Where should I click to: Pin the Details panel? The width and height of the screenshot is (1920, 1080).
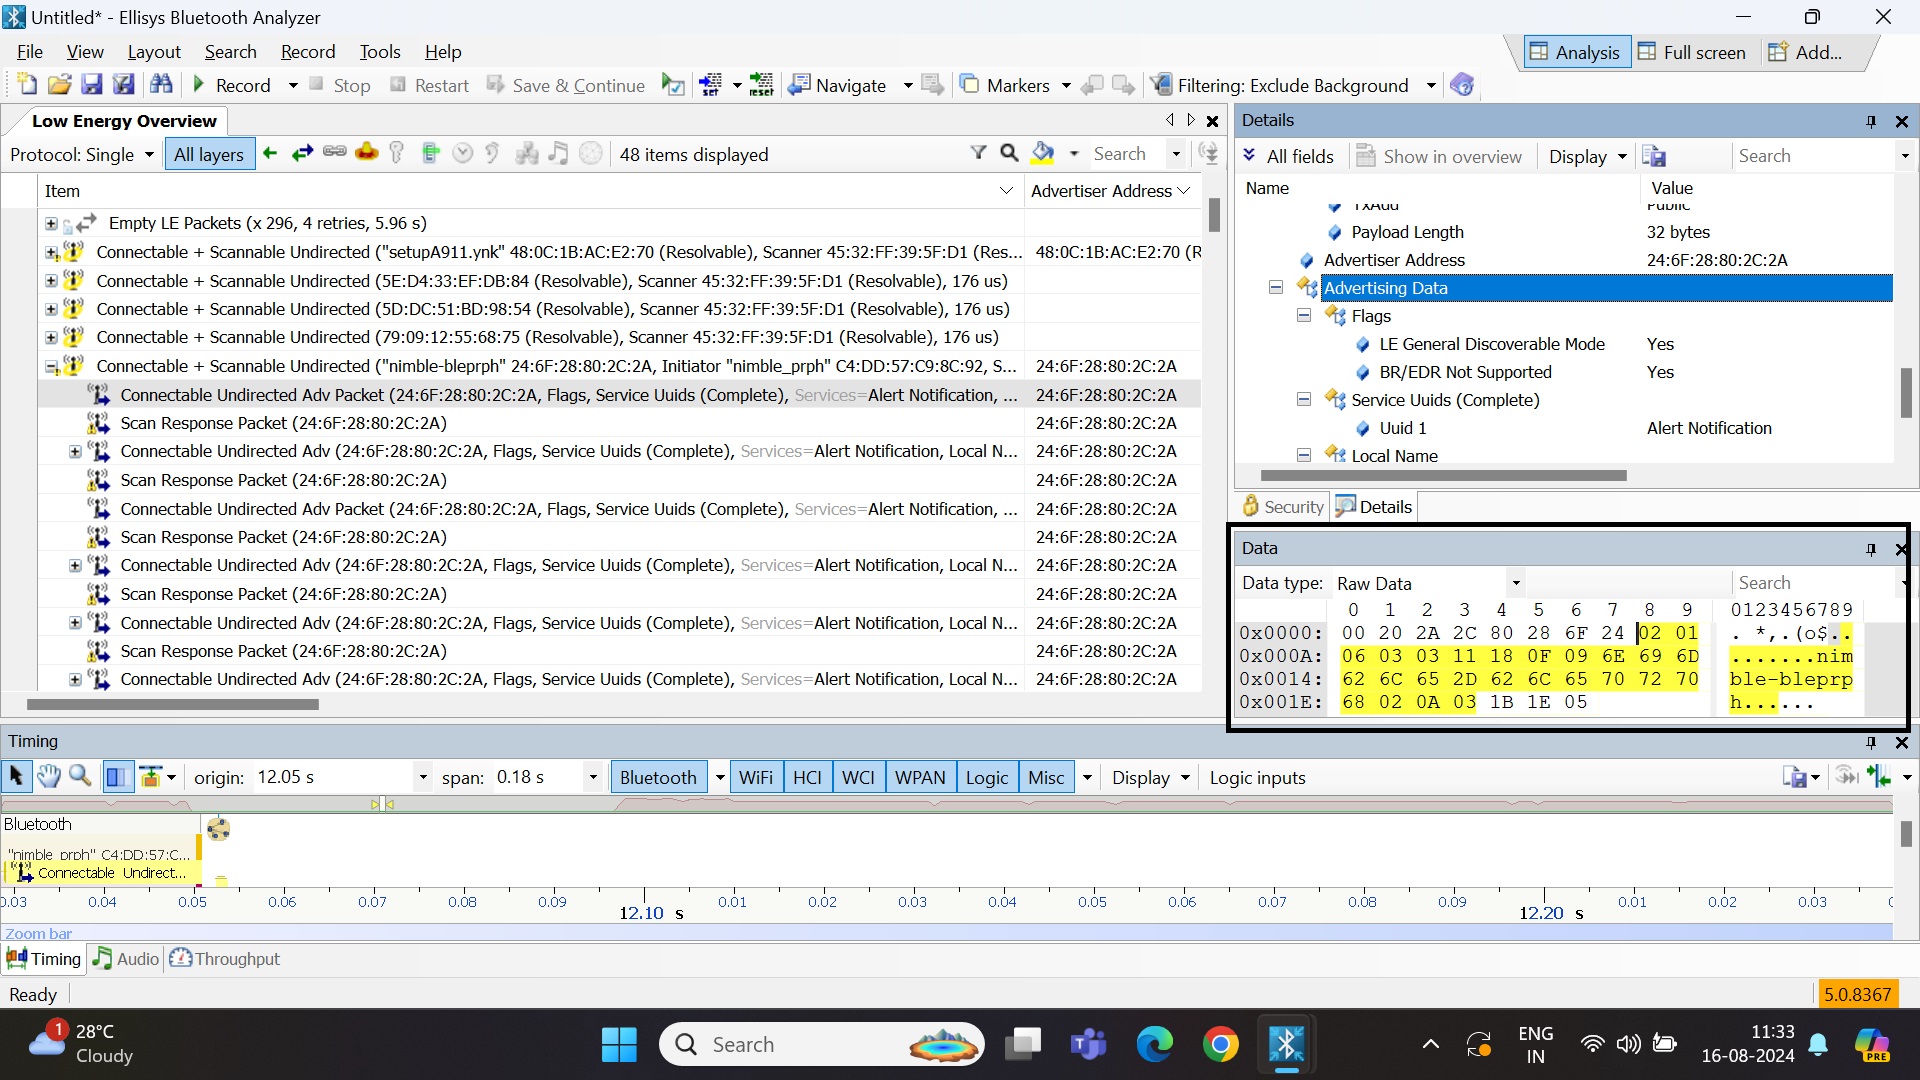1871,121
